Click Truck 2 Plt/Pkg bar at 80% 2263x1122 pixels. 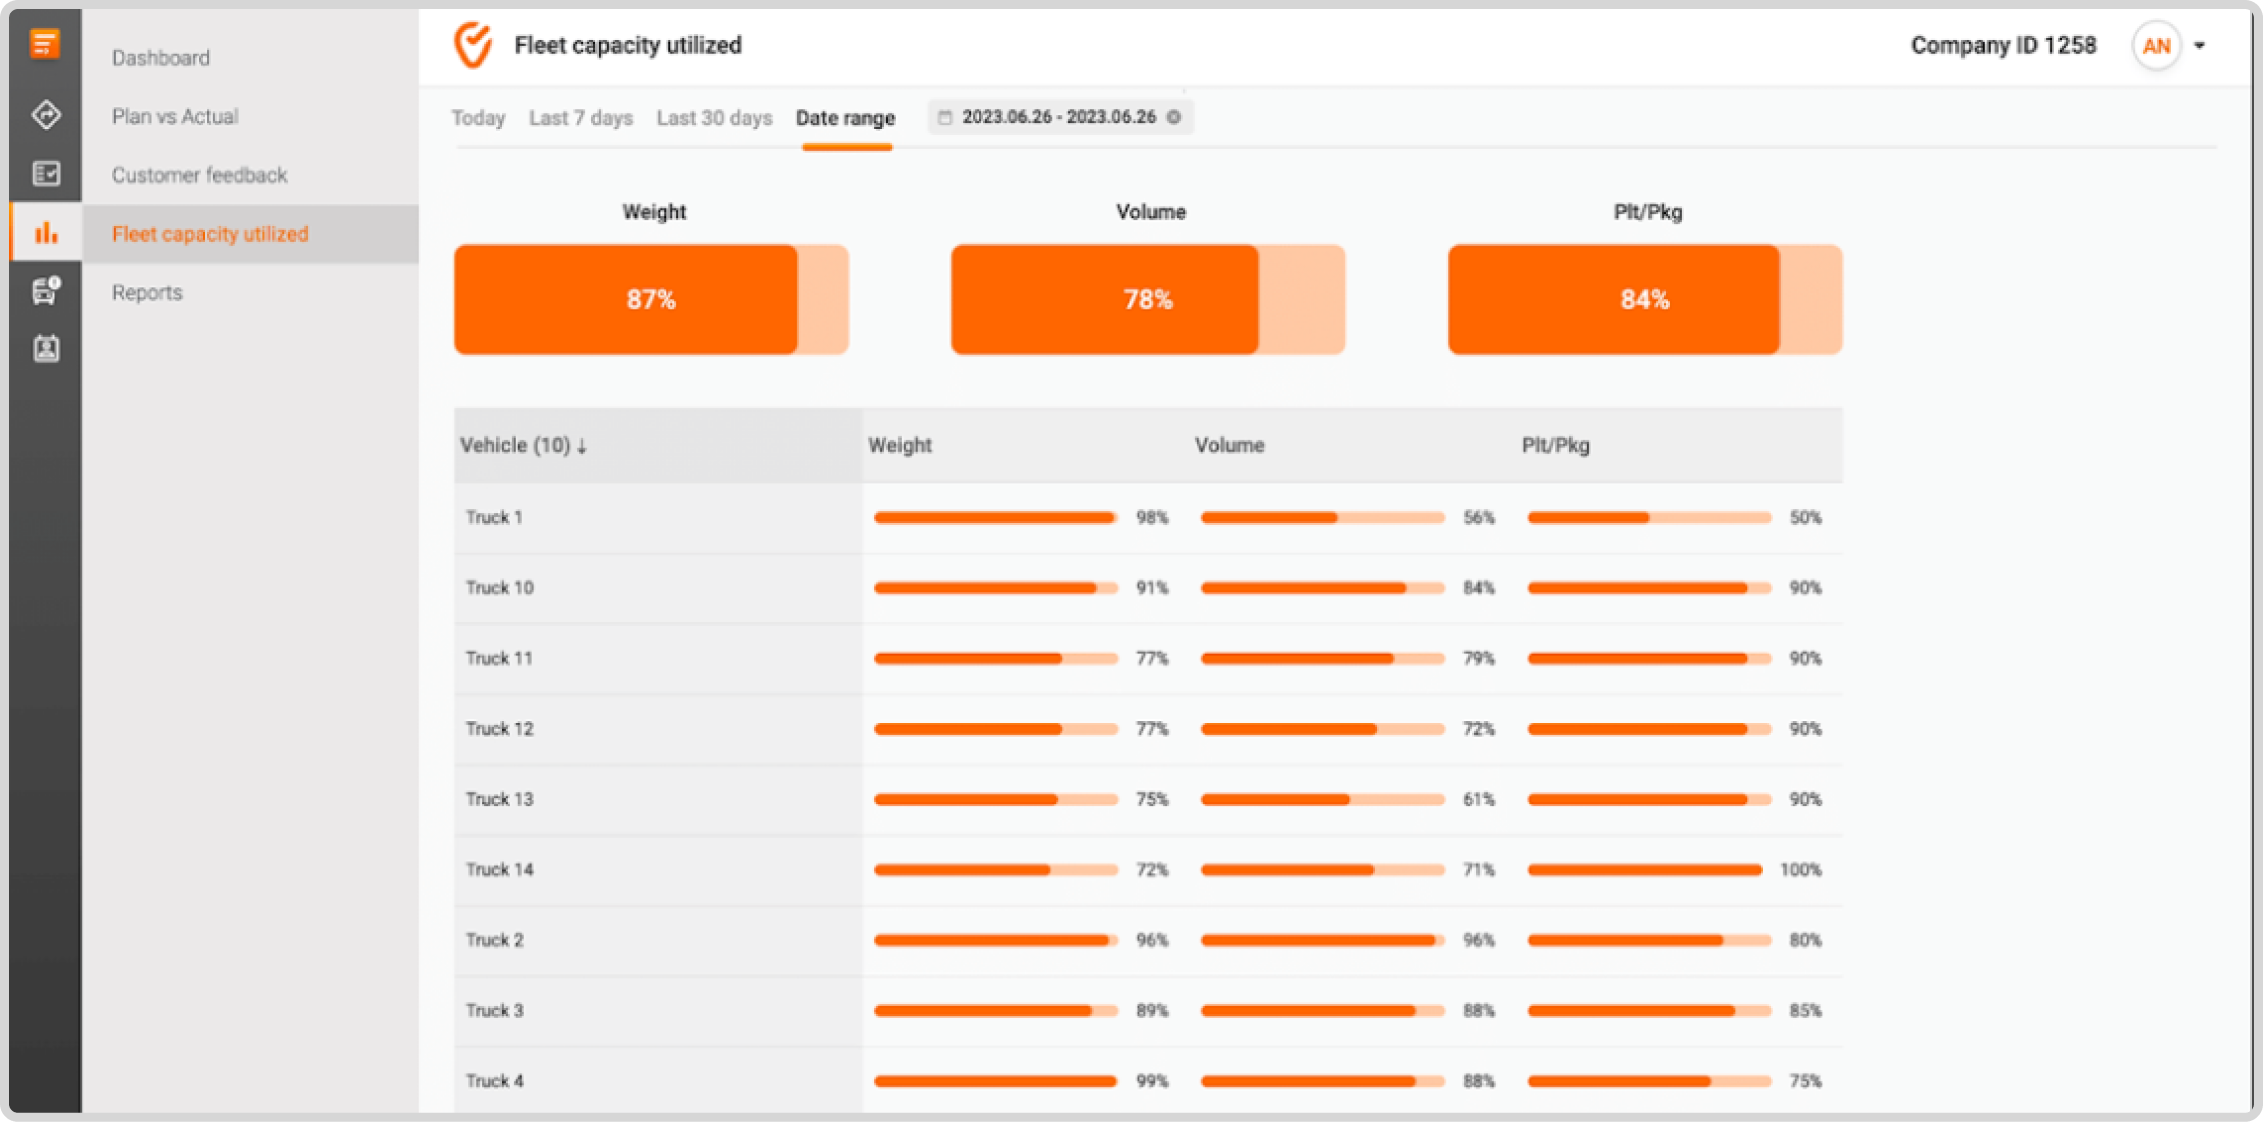pos(1650,941)
